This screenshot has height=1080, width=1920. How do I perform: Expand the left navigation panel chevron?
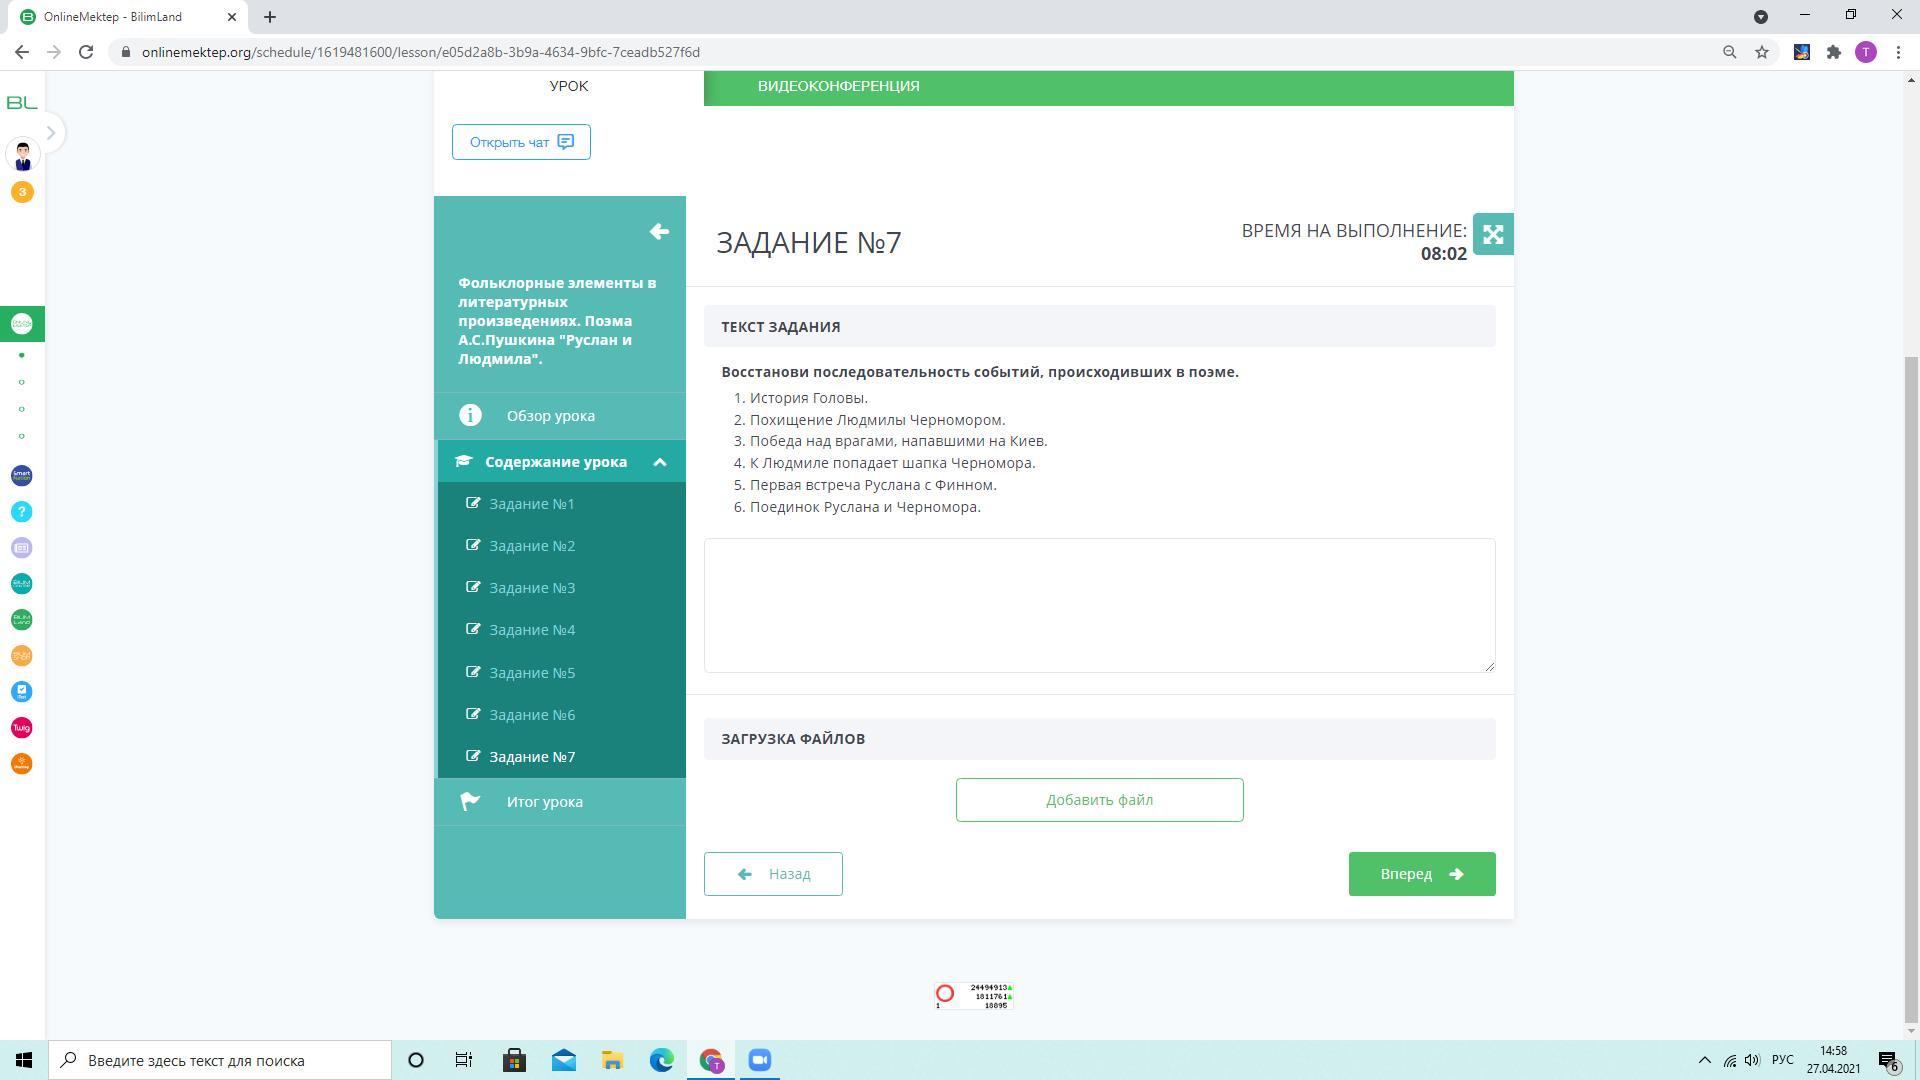51,133
